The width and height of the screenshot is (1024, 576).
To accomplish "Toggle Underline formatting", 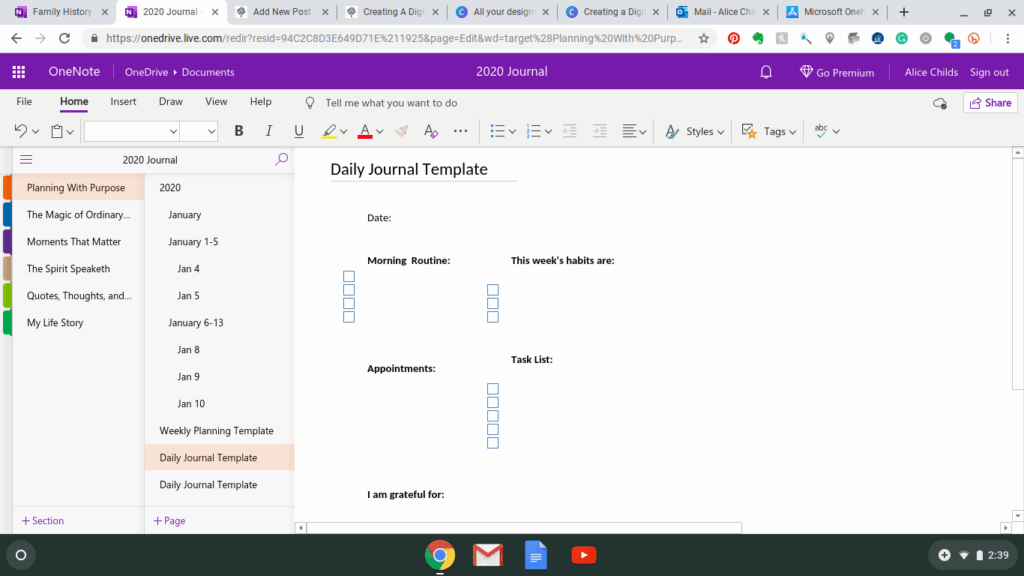I will pyautogui.click(x=298, y=131).
